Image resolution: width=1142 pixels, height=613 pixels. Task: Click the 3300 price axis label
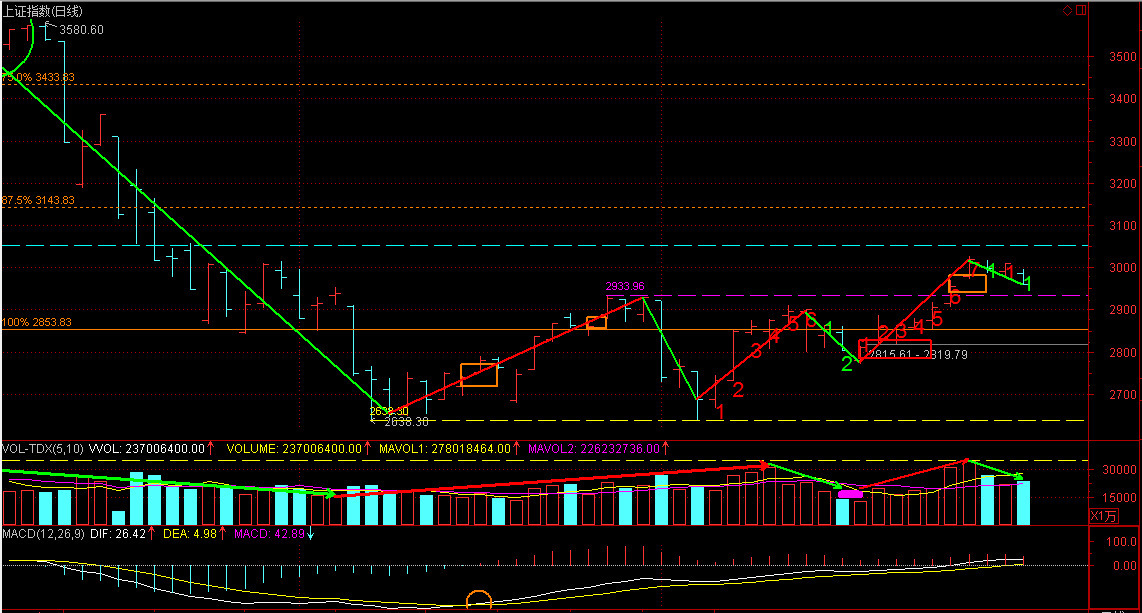(x=1122, y=141)
